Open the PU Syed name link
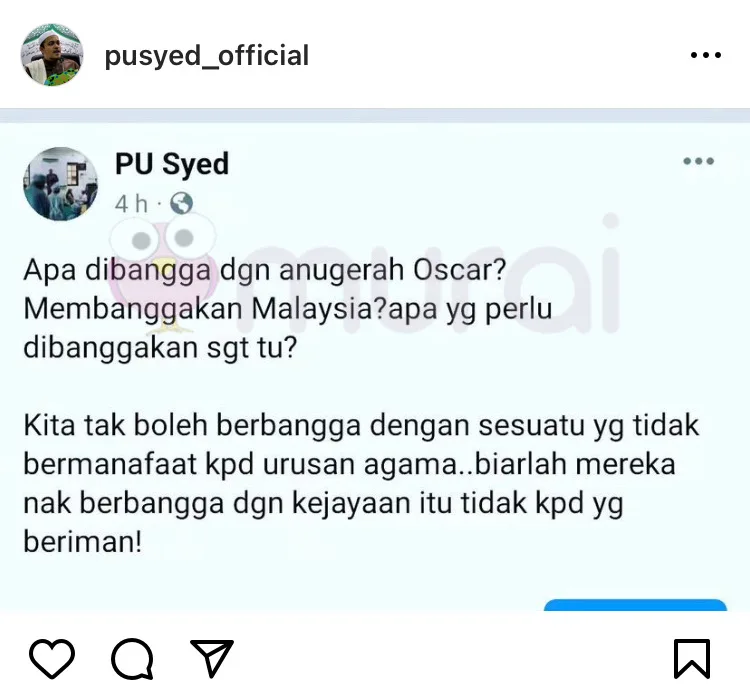750x700 pixels. click(x=172, y=164)
